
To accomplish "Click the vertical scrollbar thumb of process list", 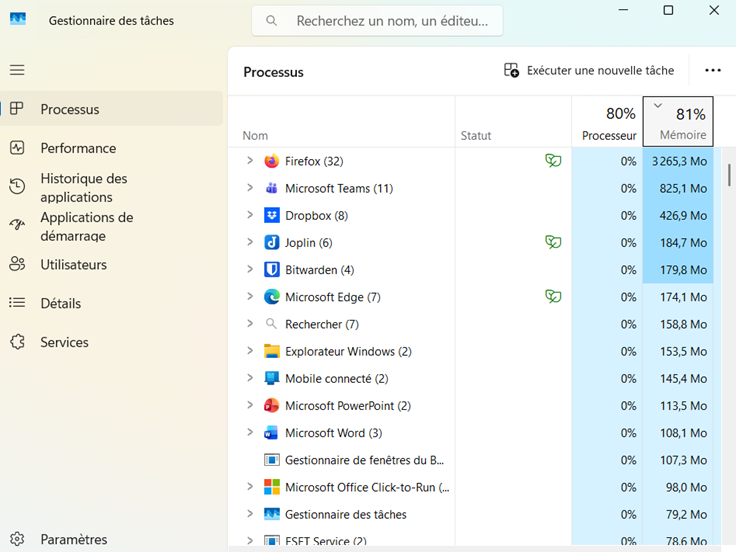I will 729,175.
